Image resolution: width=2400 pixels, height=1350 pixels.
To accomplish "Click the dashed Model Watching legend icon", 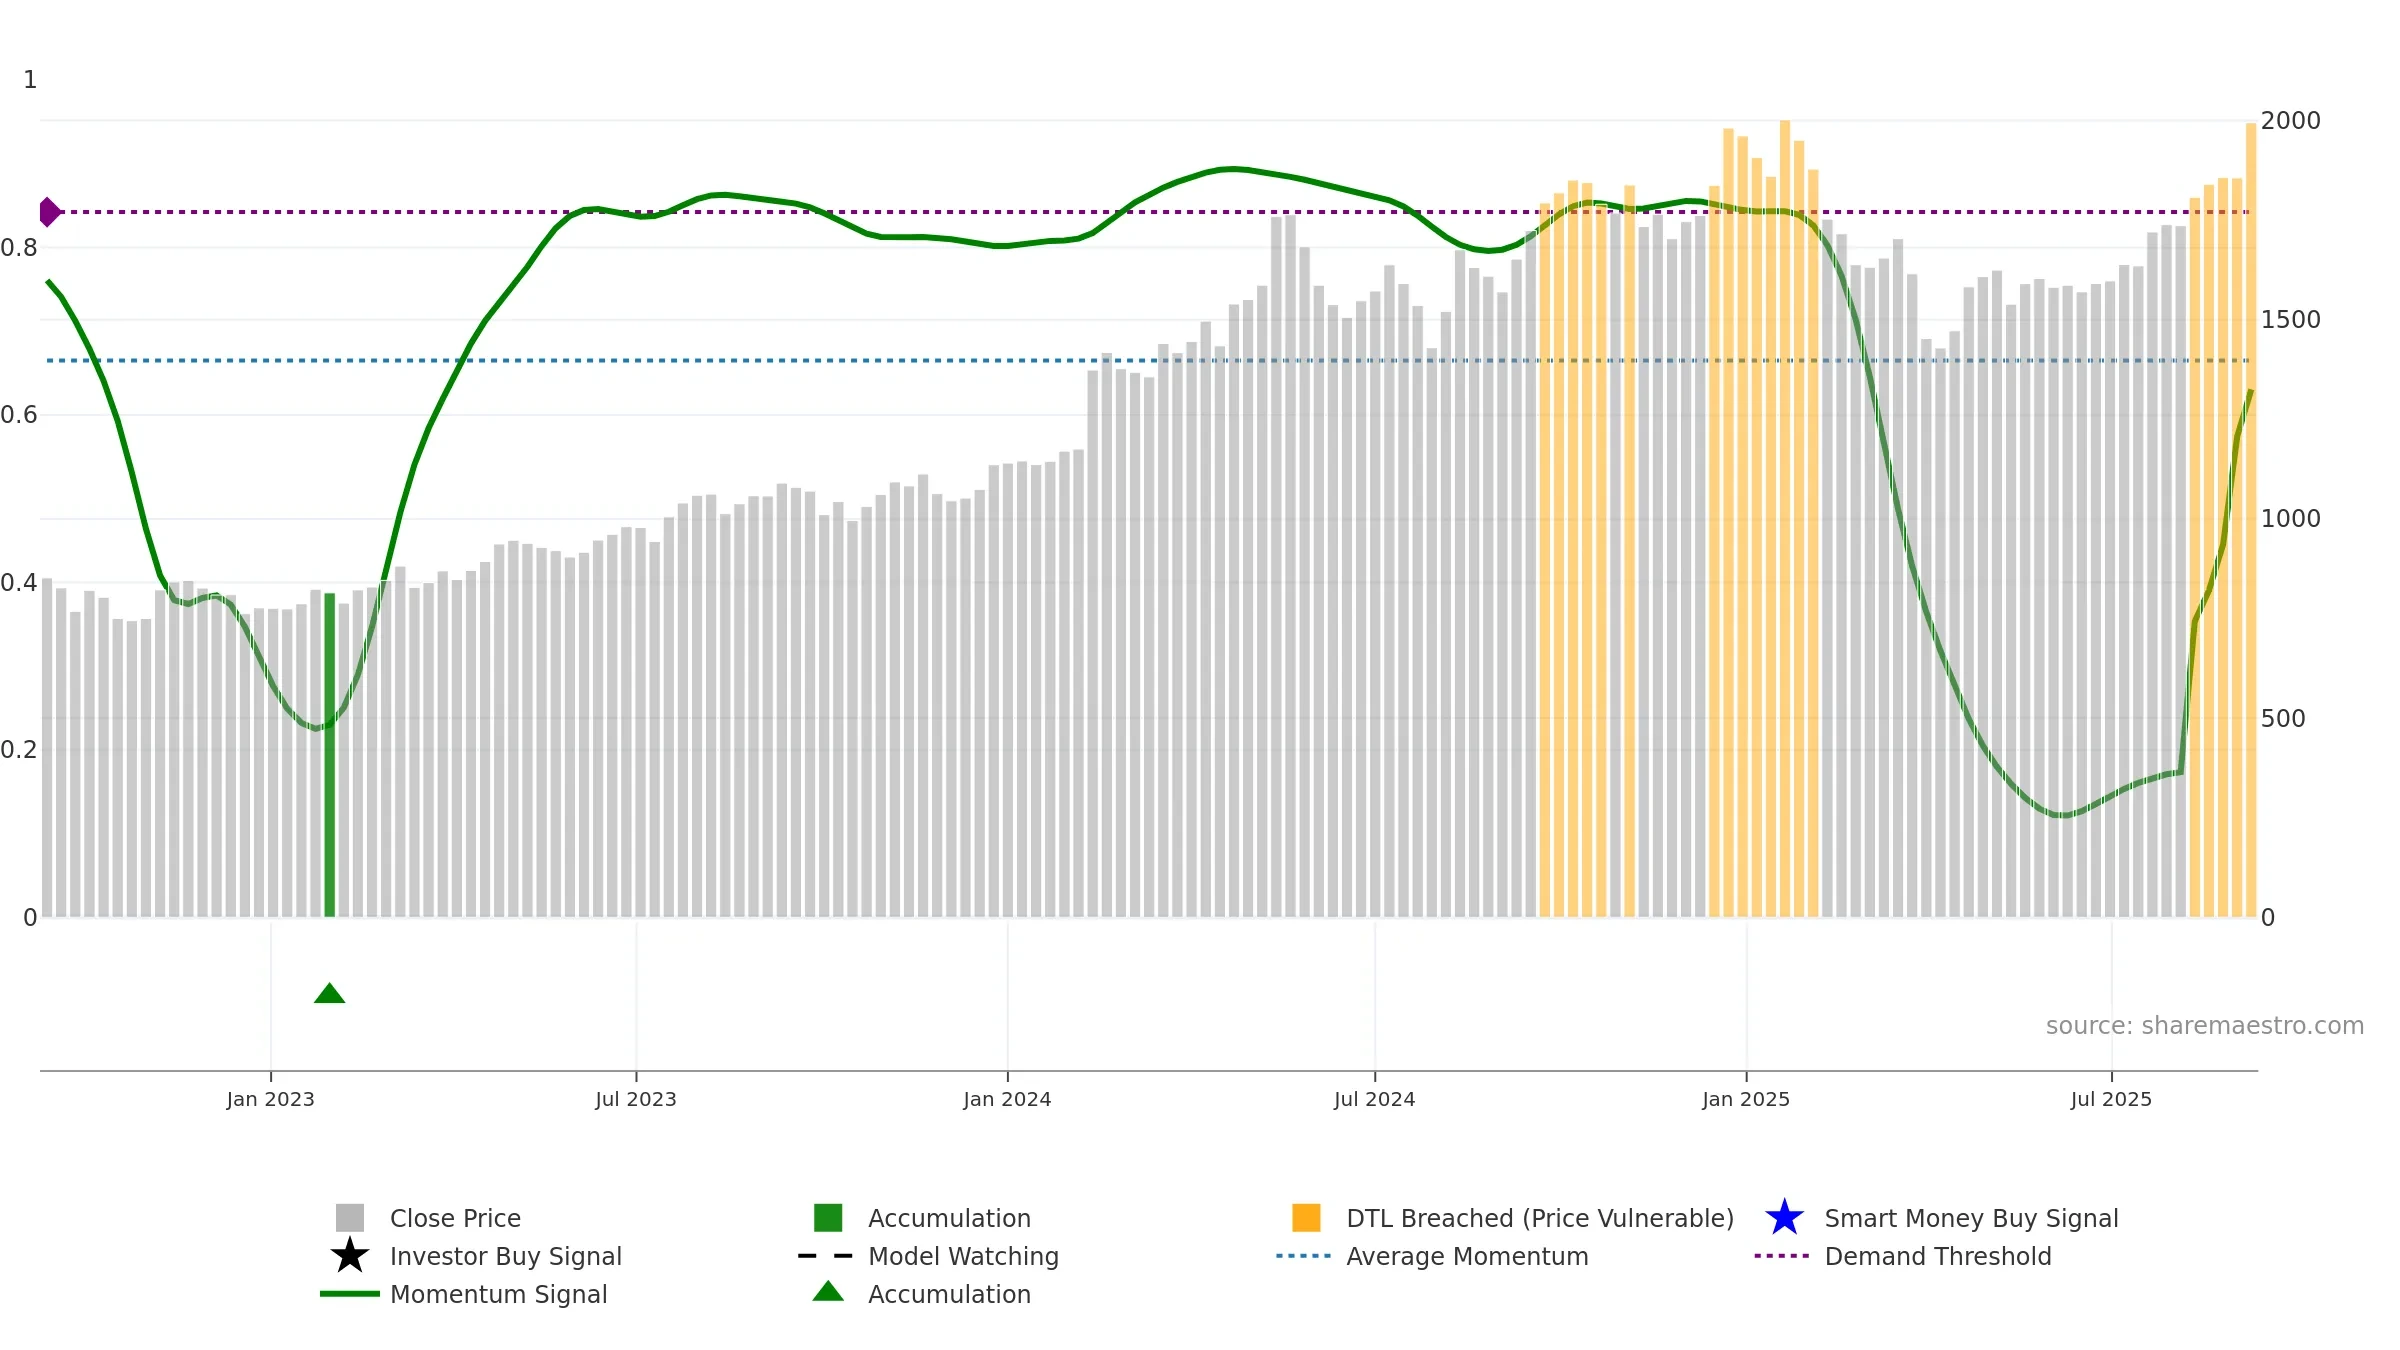I will (x=826, y=1256).
